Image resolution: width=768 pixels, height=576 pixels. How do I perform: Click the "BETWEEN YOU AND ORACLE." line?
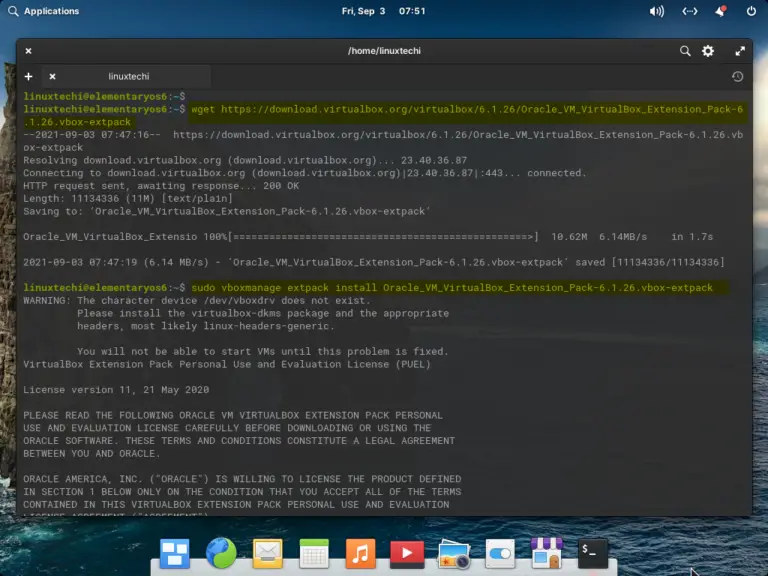(x=92, y=454)
